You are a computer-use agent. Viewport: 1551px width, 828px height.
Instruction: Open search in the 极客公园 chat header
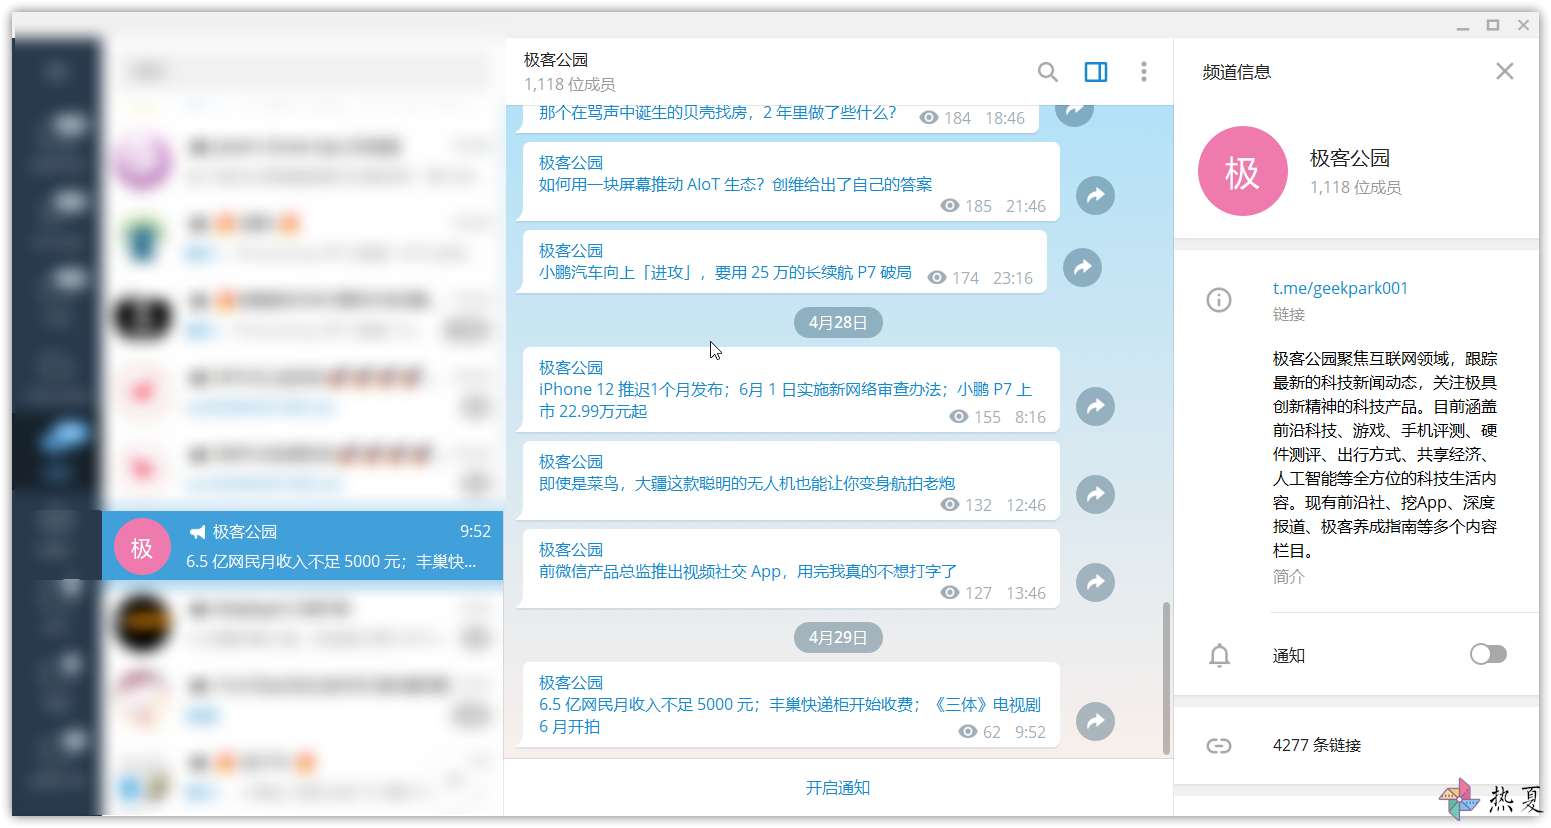(x=1047, y=72)
